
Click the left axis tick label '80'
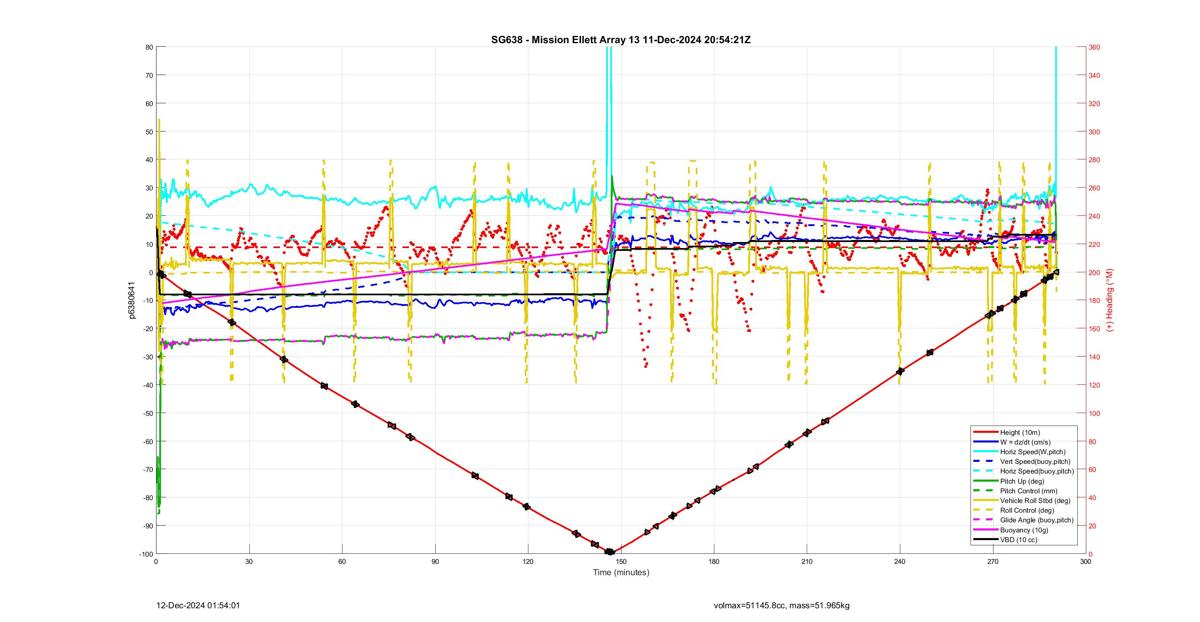[148, 47]
